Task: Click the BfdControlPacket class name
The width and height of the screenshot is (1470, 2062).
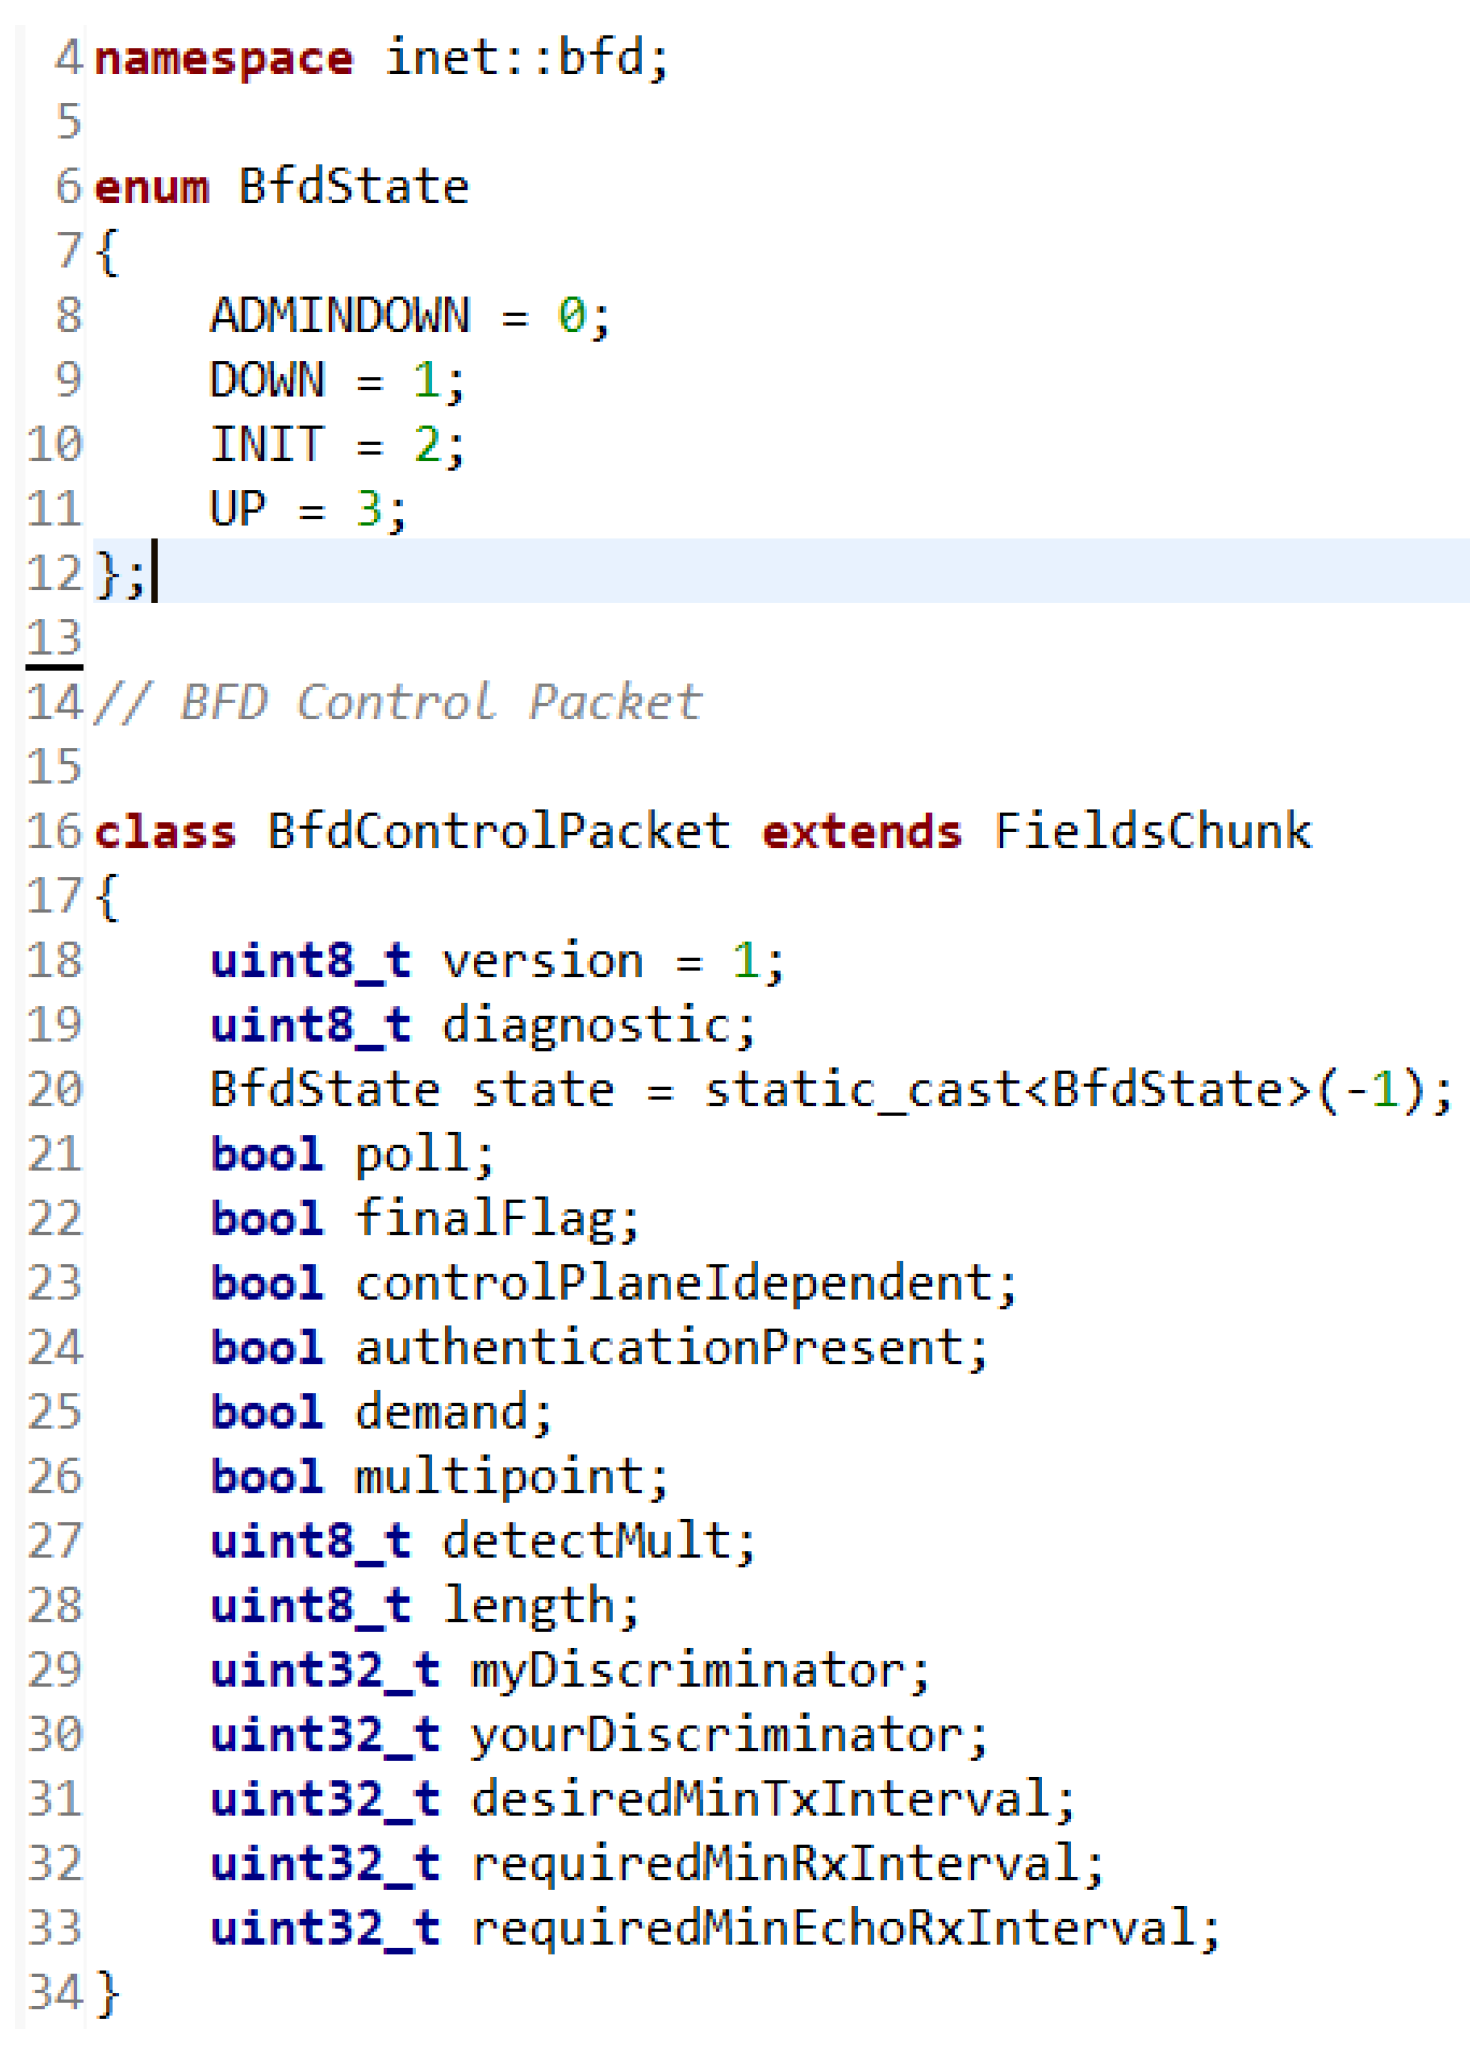Action: pyautogui.click(x=498, y=831)
